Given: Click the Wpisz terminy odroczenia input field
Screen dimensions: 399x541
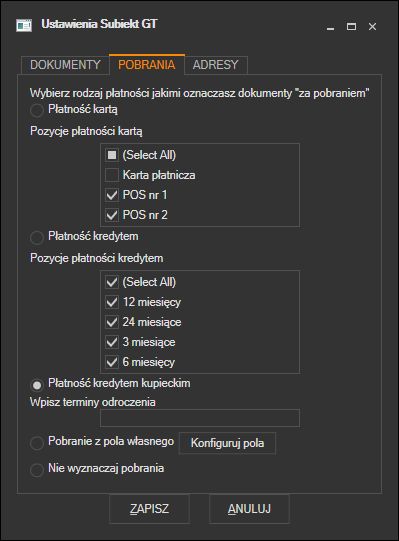Looking at the screenshot, I should [x=200, y=418].
